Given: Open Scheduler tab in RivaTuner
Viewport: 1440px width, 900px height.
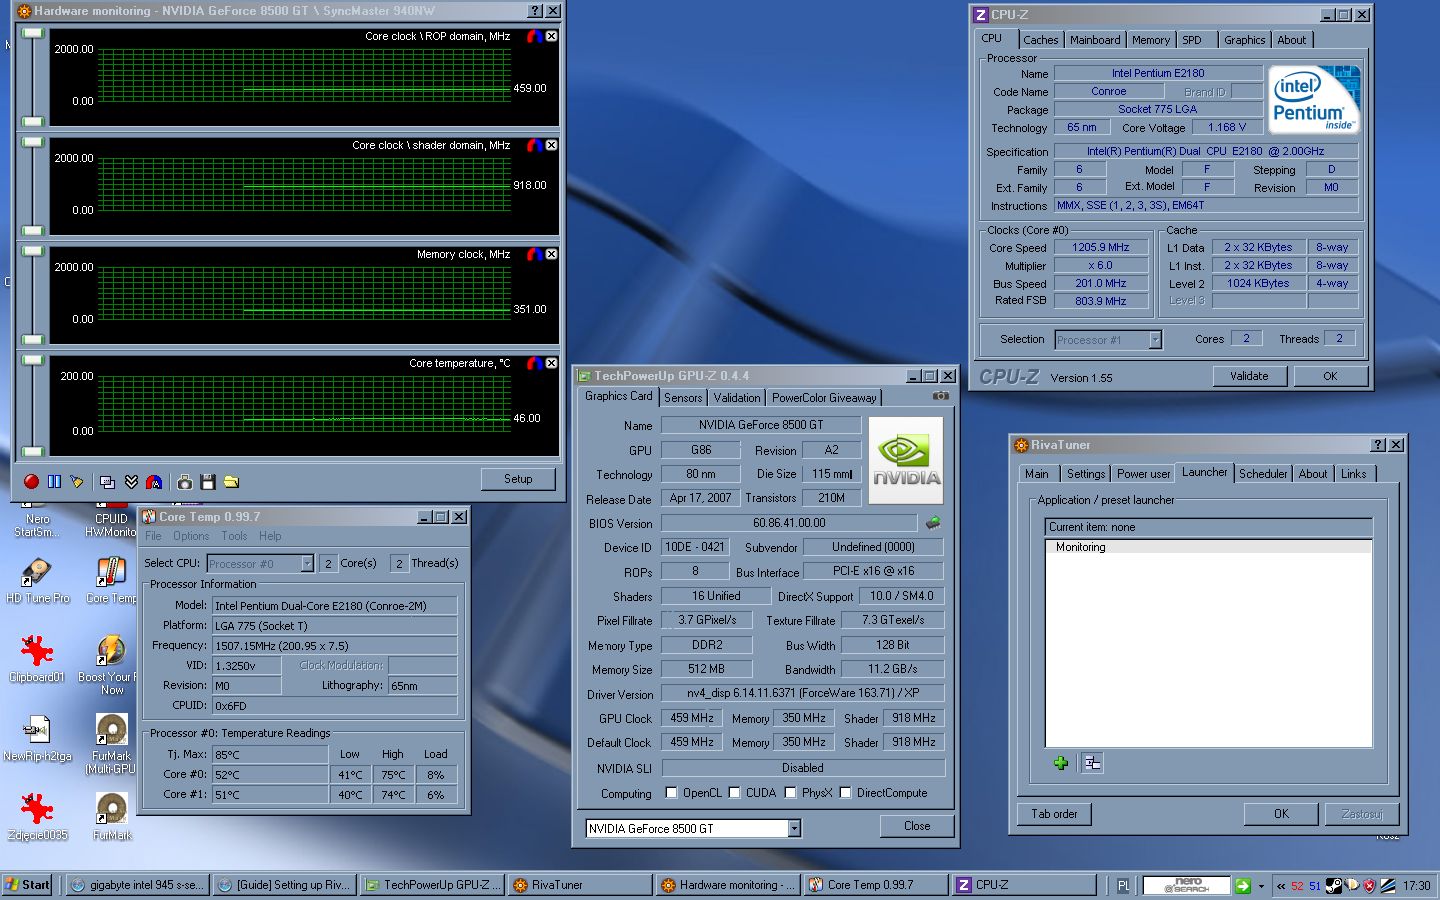Looking at the screenshot, I should click(x=1263, y=474).
